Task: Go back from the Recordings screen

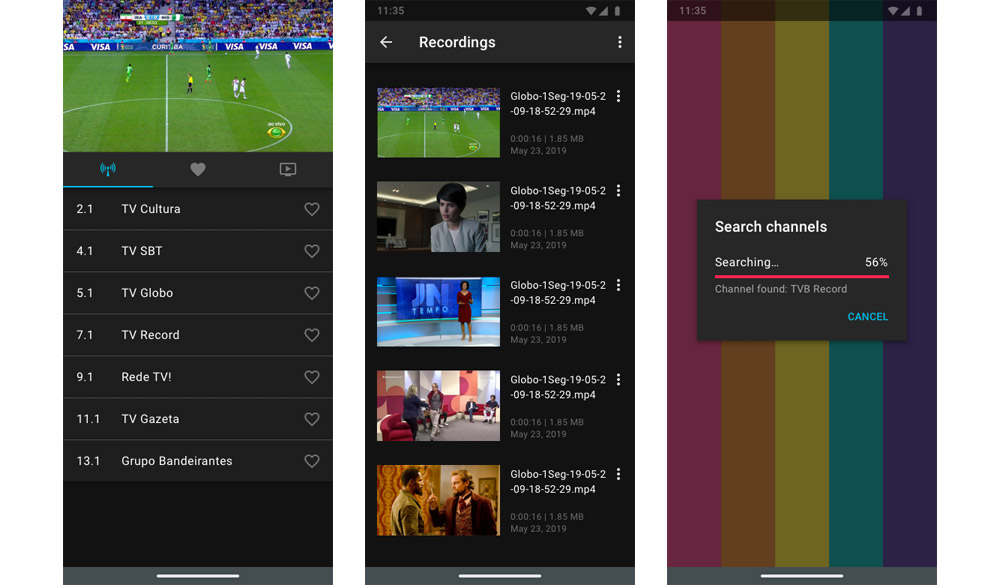Action: [386, 42]
